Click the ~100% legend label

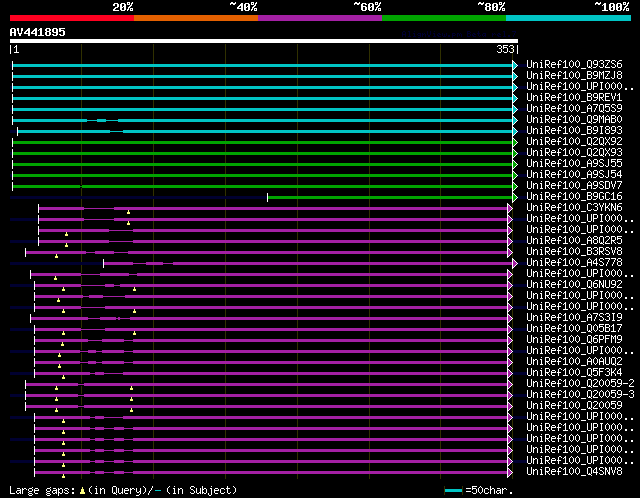pos(611,7)
